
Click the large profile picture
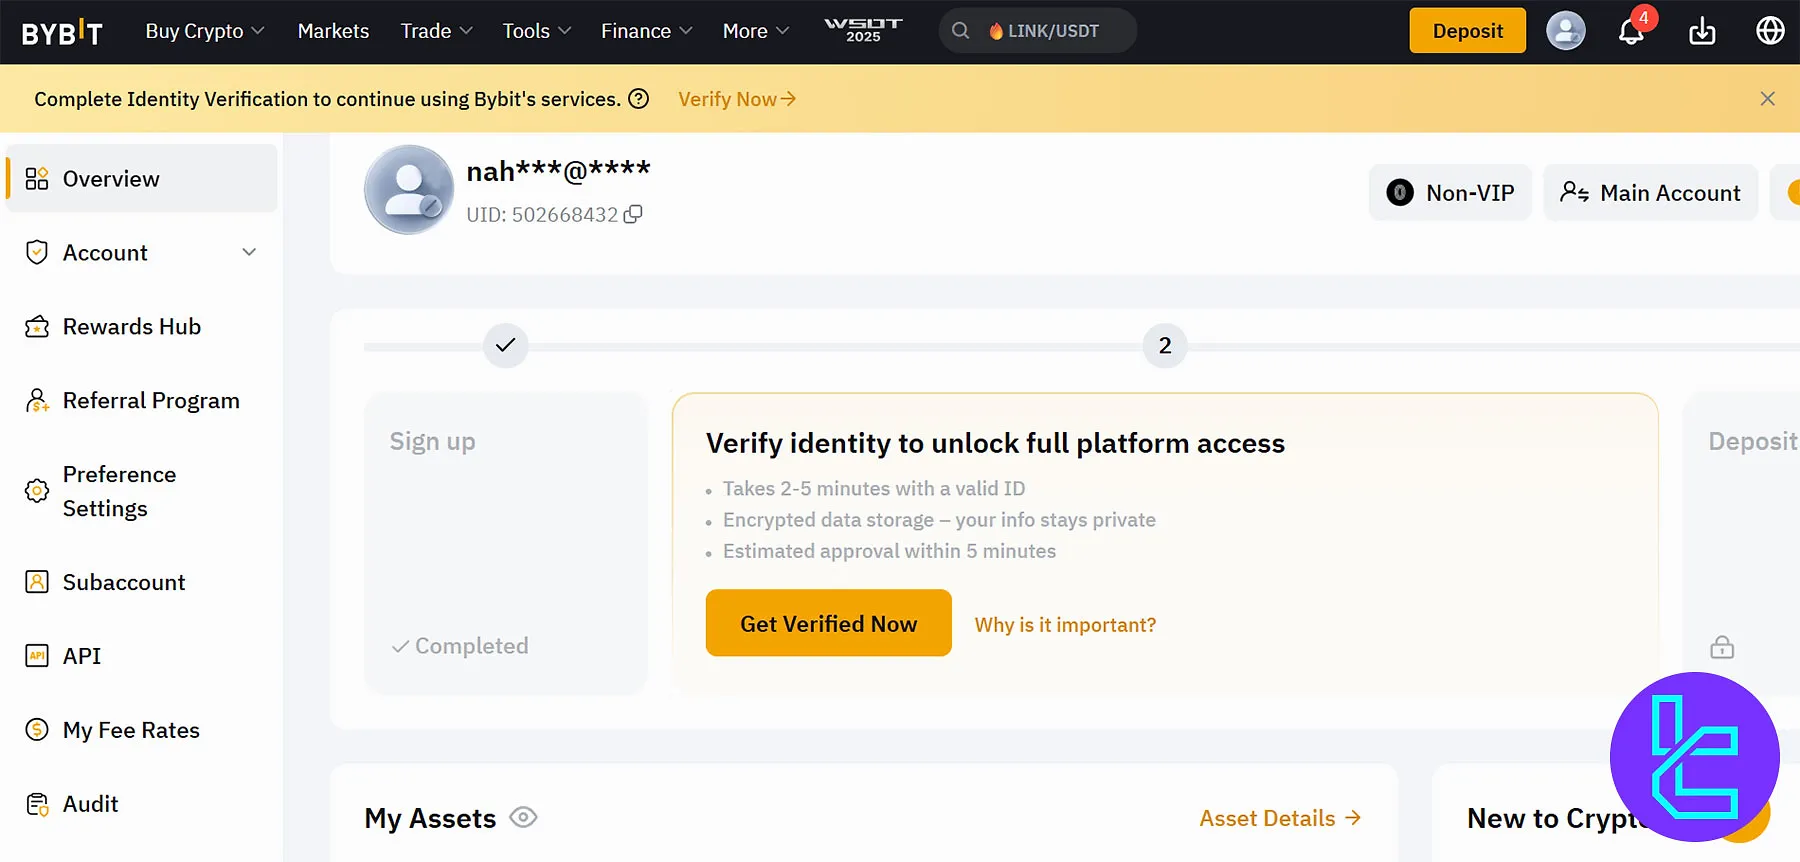click(409, 190)
